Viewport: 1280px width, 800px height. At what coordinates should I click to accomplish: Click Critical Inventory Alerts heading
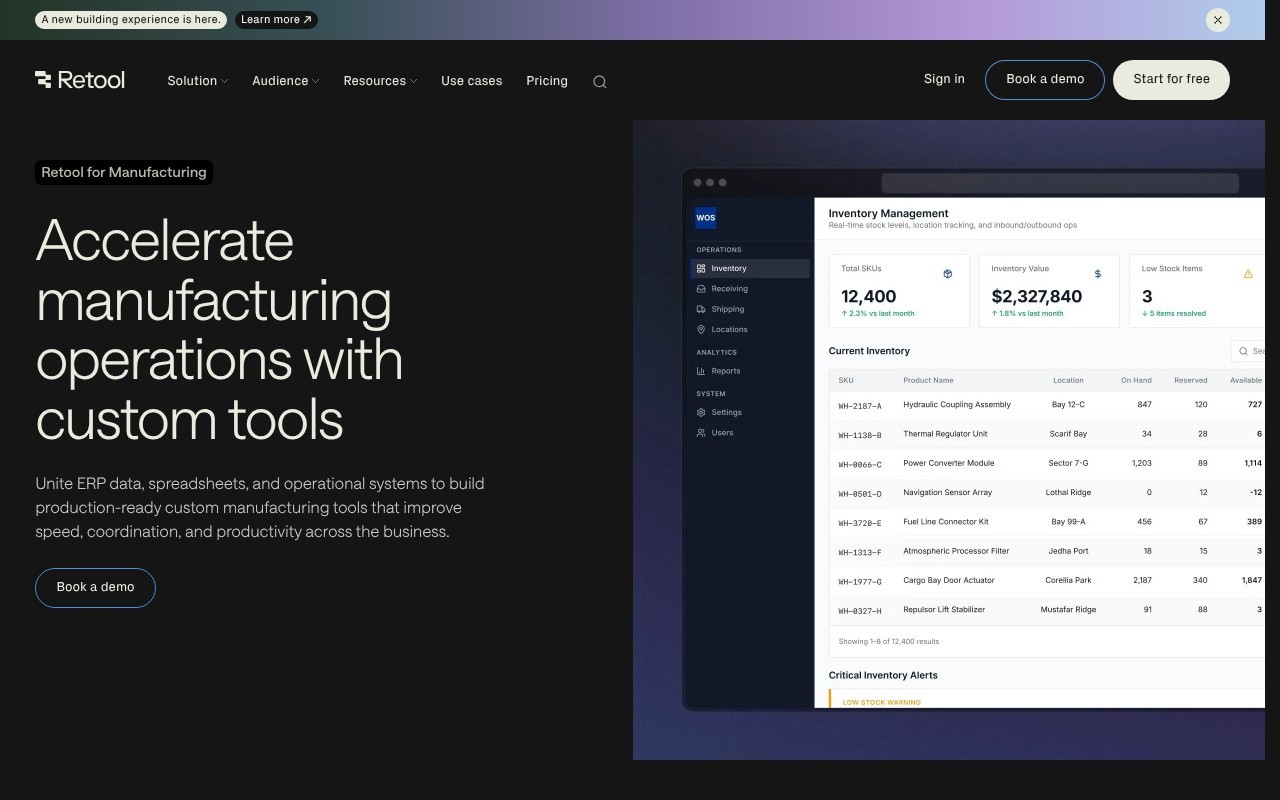(x=883, y=675)
